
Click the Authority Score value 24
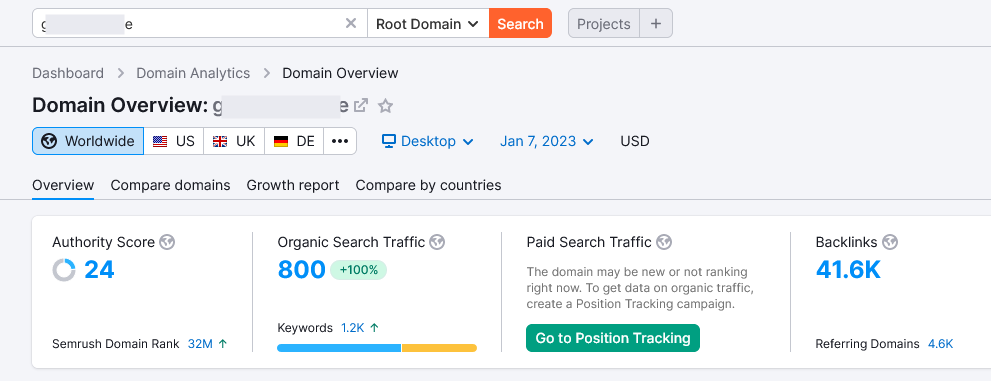pyautogui.click(x=99, y=270)
